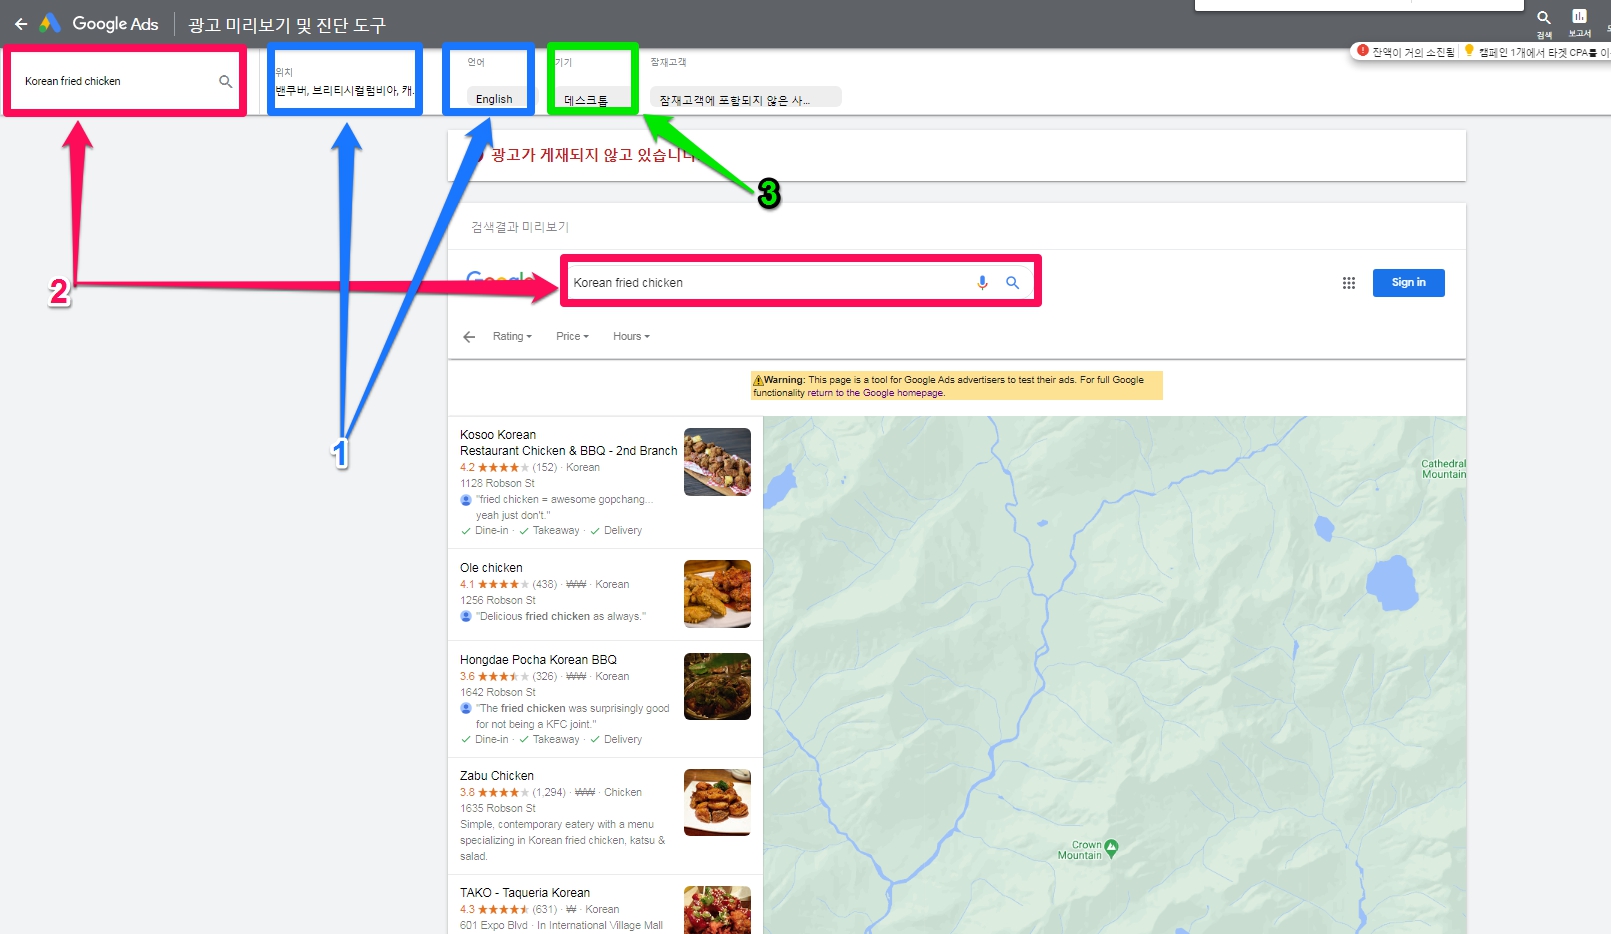The width and height of the screenshot is (1611, 934).
Task: Click the TAKO Taqueria photo thumbnail
Action: coord(717,910)
